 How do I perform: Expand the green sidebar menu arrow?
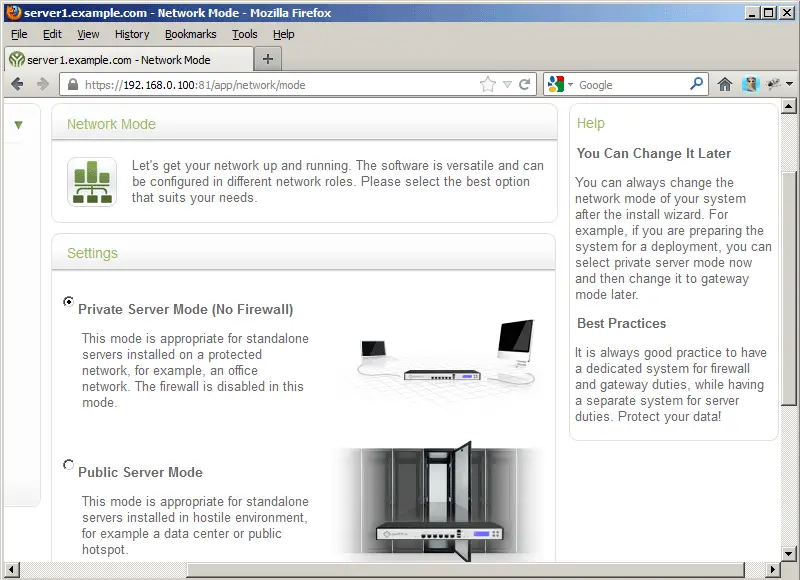(18, 125)
